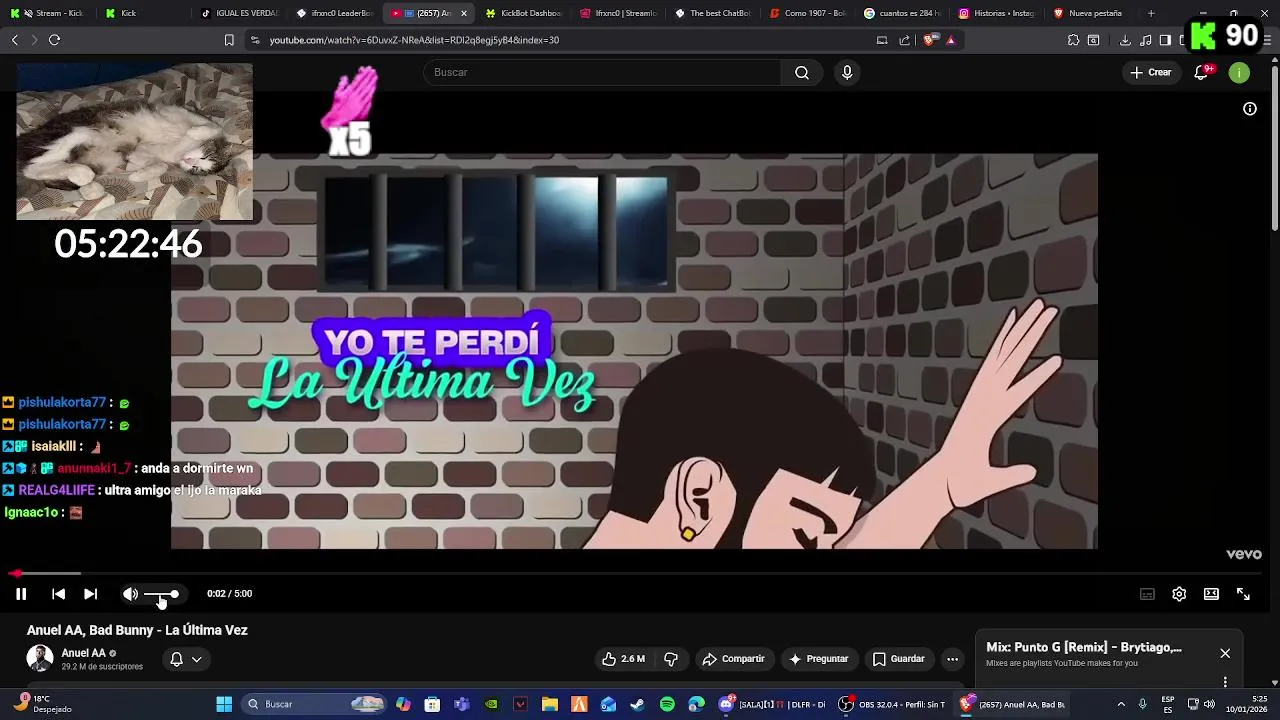Viewport: 1280px width, 720px height.
Task: Click the Crear create button
Action: coord(1151,72)
